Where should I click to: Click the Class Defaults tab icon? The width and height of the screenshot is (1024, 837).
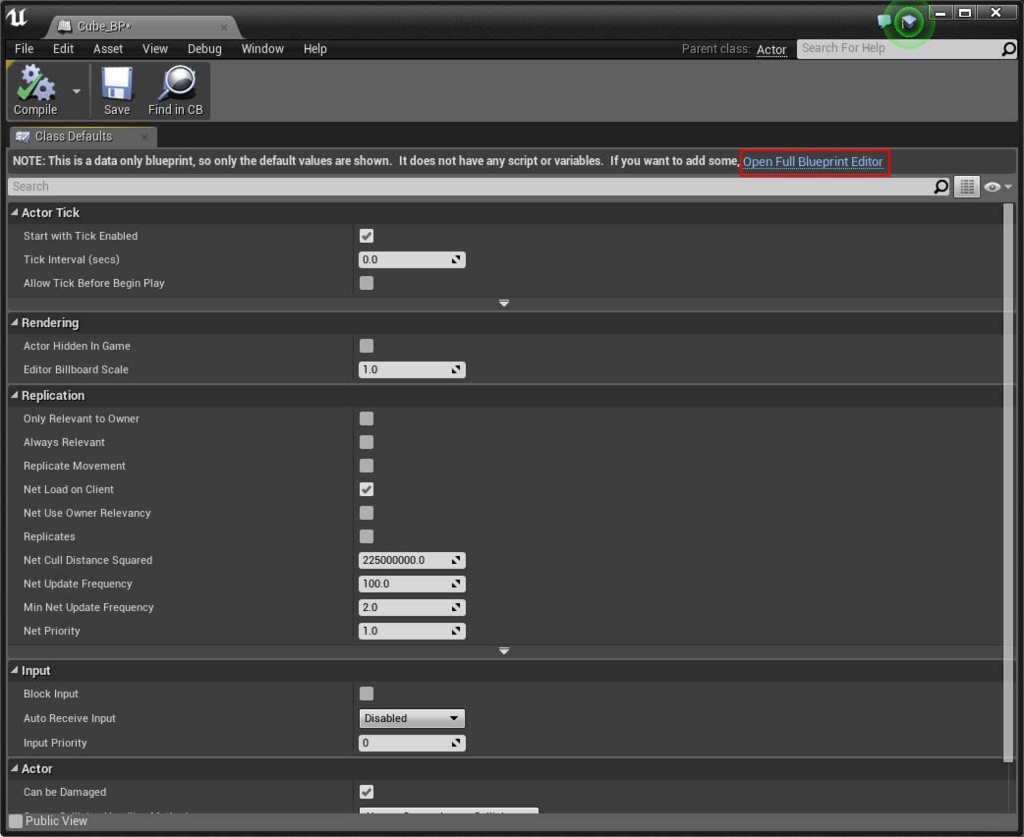(22, 136)
